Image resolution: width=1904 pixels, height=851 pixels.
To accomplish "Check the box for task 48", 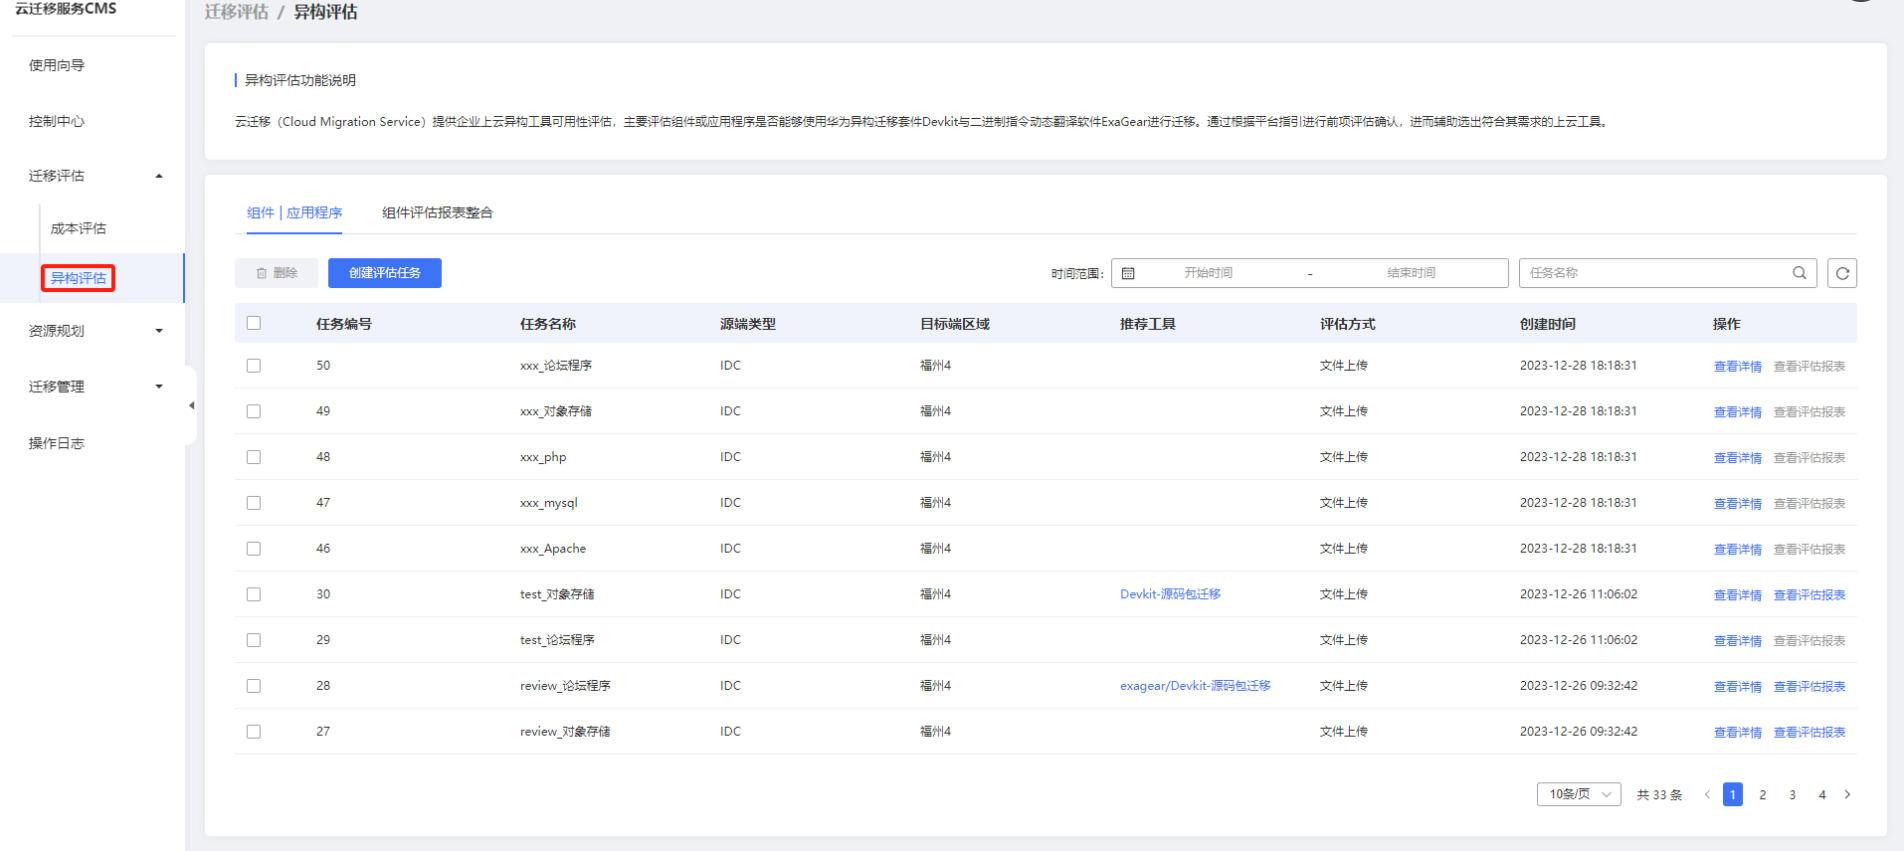I will 254,457.
